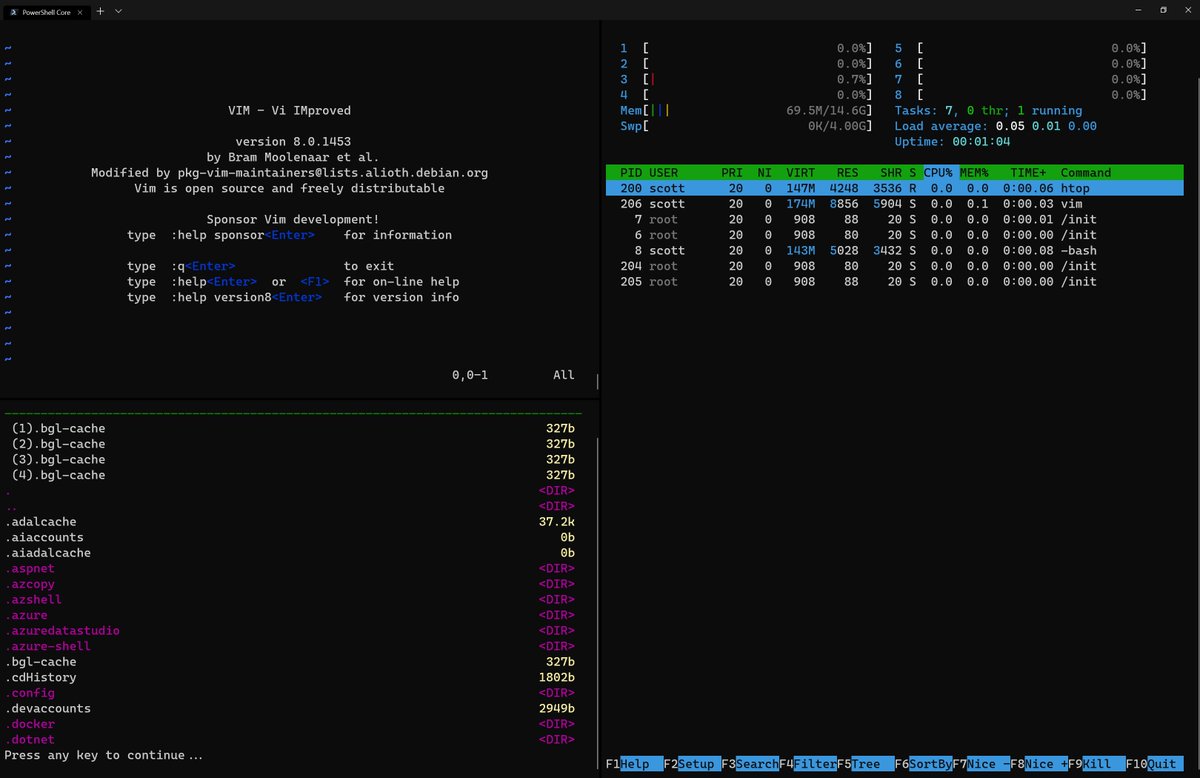Switch to the PowerShell Core tab
The image size is (1200, 778).
[x=45, y=11]
